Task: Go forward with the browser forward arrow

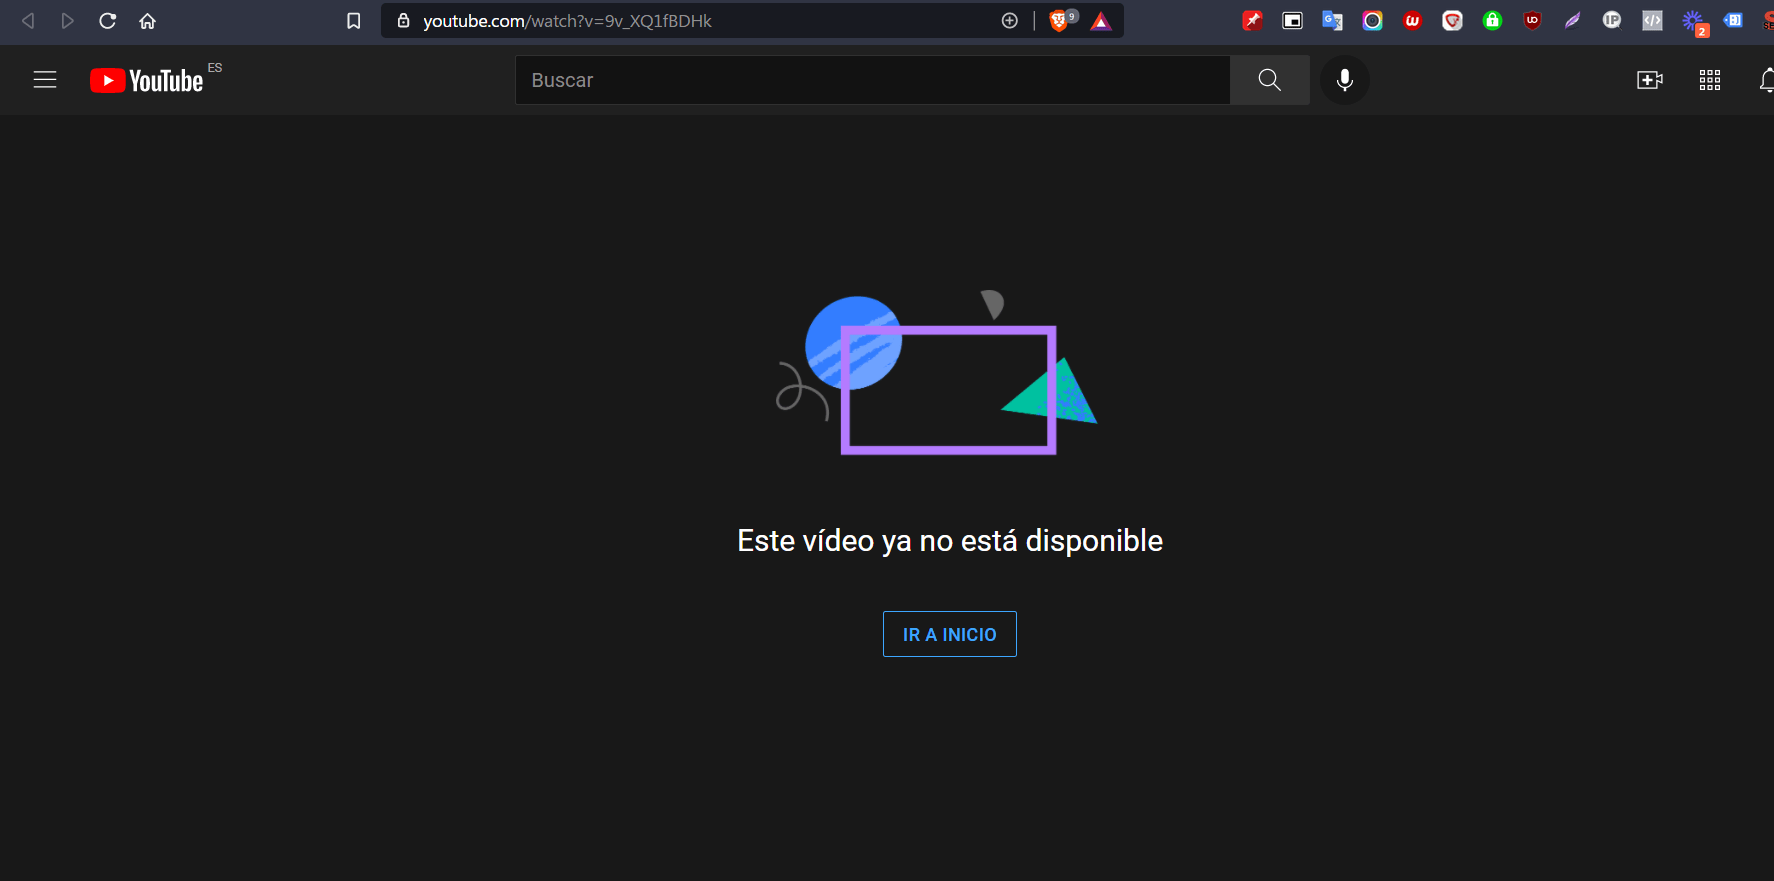Action: tap(67, 21)
